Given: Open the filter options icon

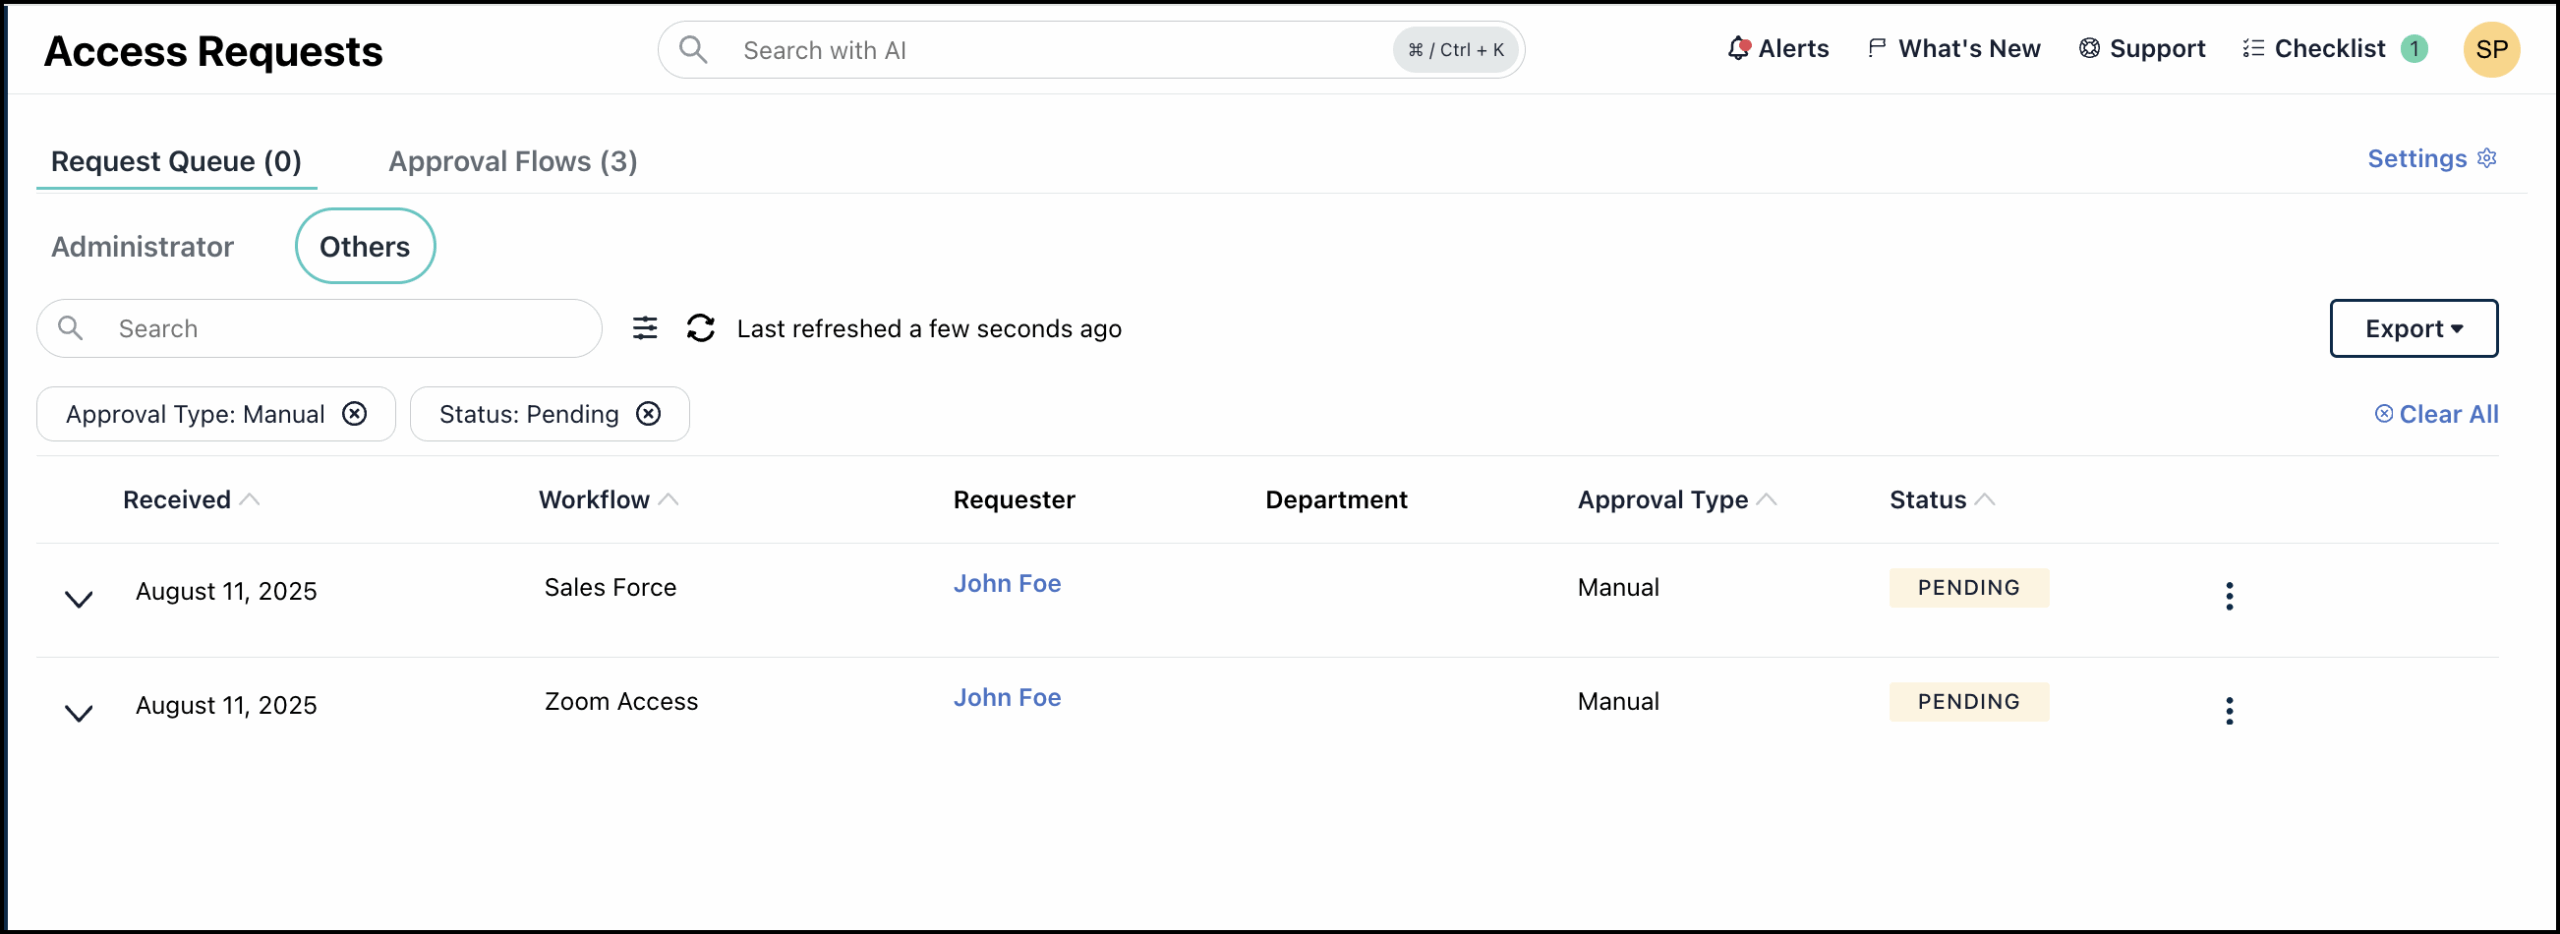Looking at the screenshot, I should point(645,328).
